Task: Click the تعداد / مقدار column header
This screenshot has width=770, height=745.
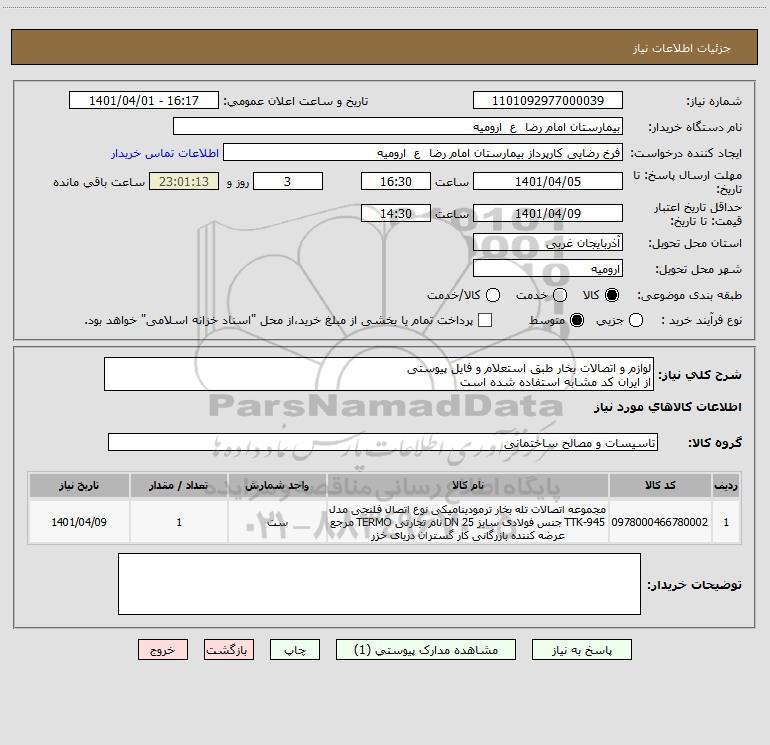Action: (x=179, y=485)
